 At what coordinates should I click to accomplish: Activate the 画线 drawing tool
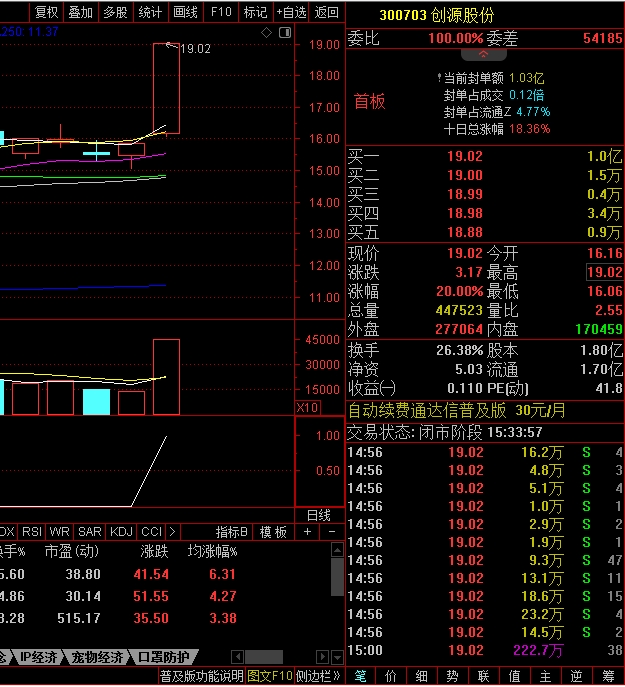[185, 12]
